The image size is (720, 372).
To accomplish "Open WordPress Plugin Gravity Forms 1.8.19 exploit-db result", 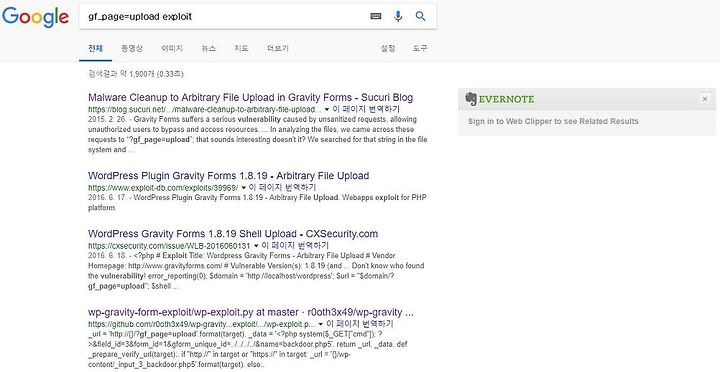I will click(228, 175).
